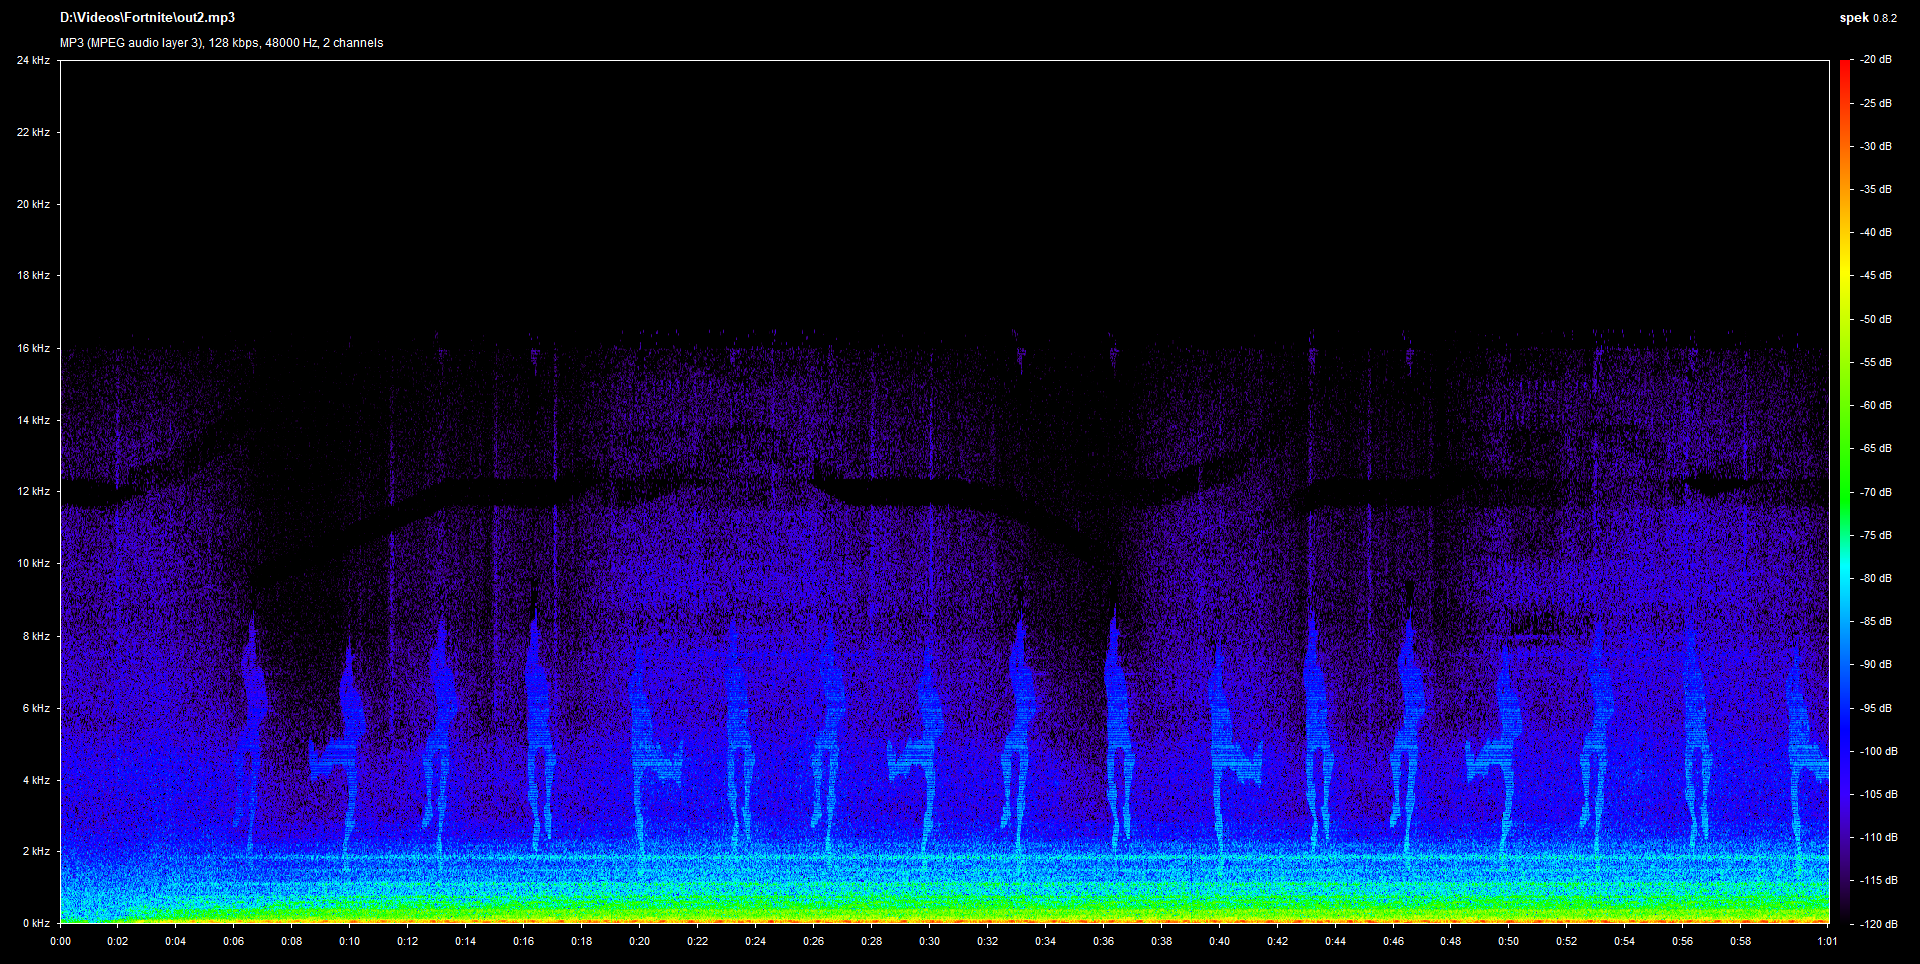Click the red top of color scale bar
This screenshot has height=964, width=1920.
(1845, 66)
